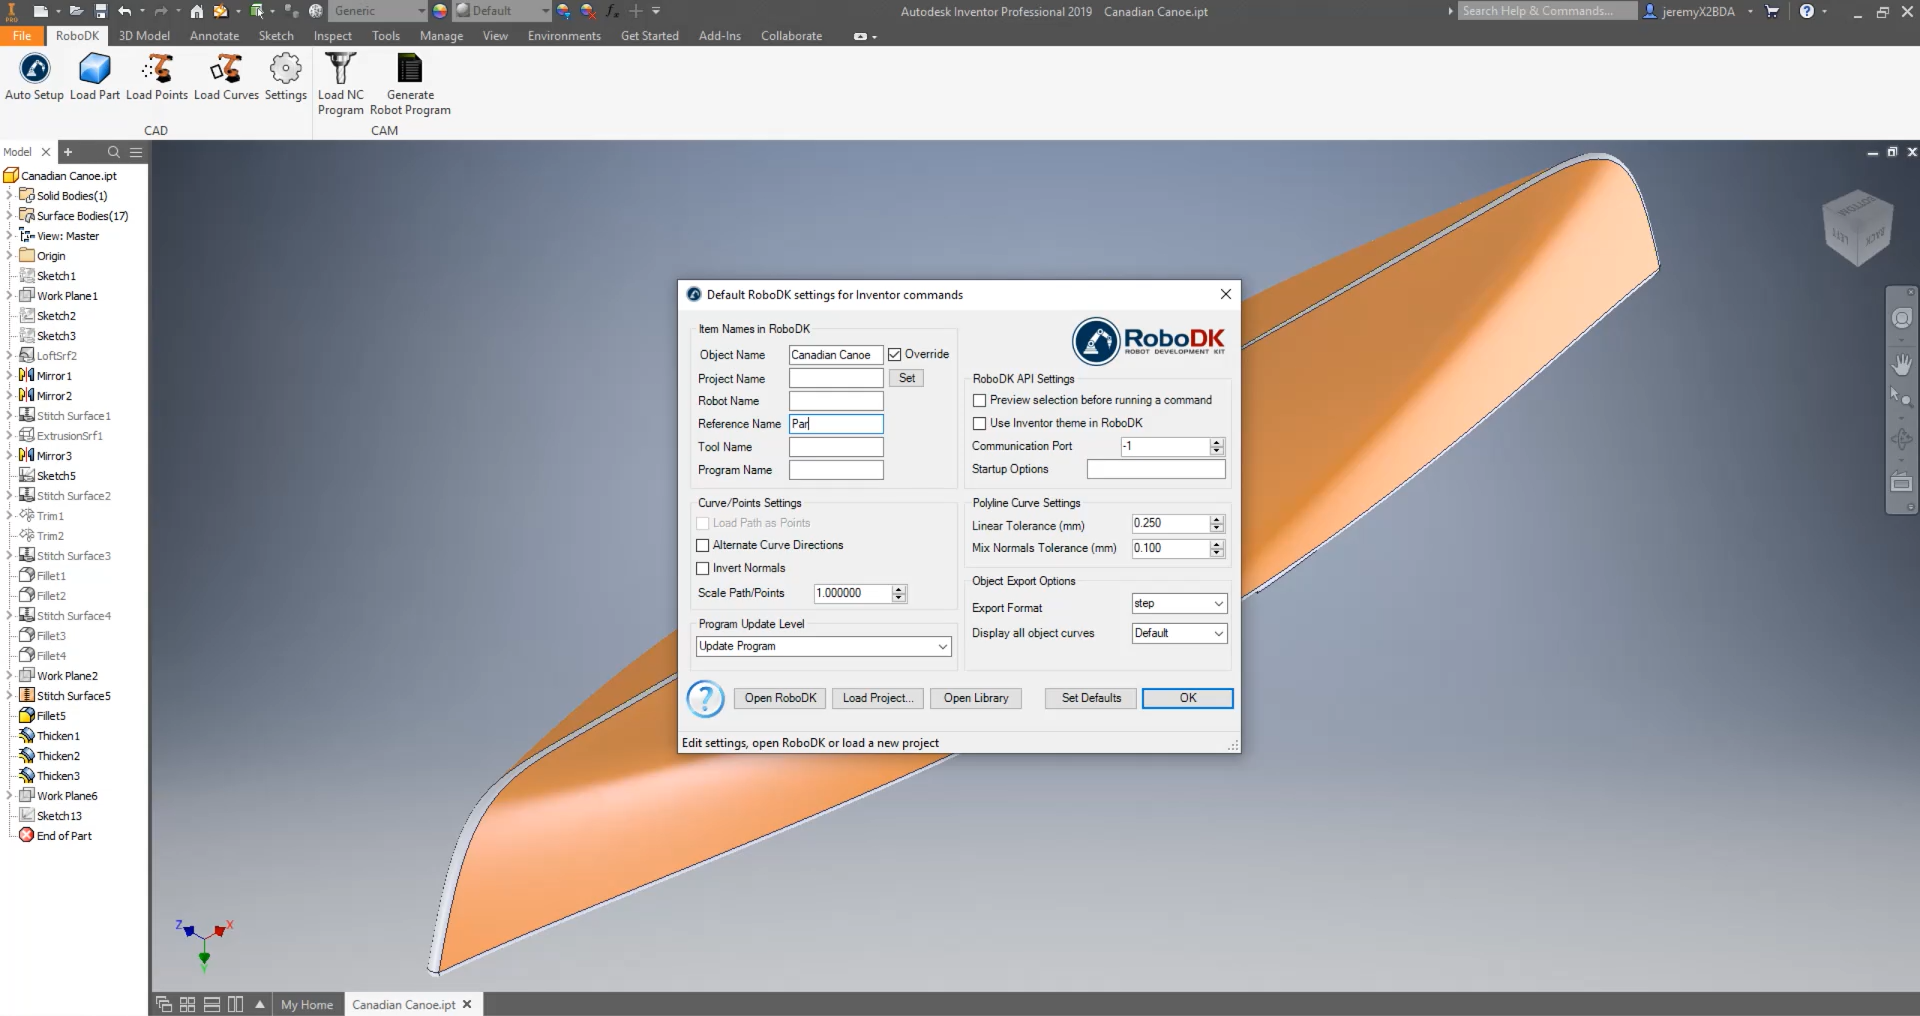Click the Load Part icon

(x=94, y=70)
